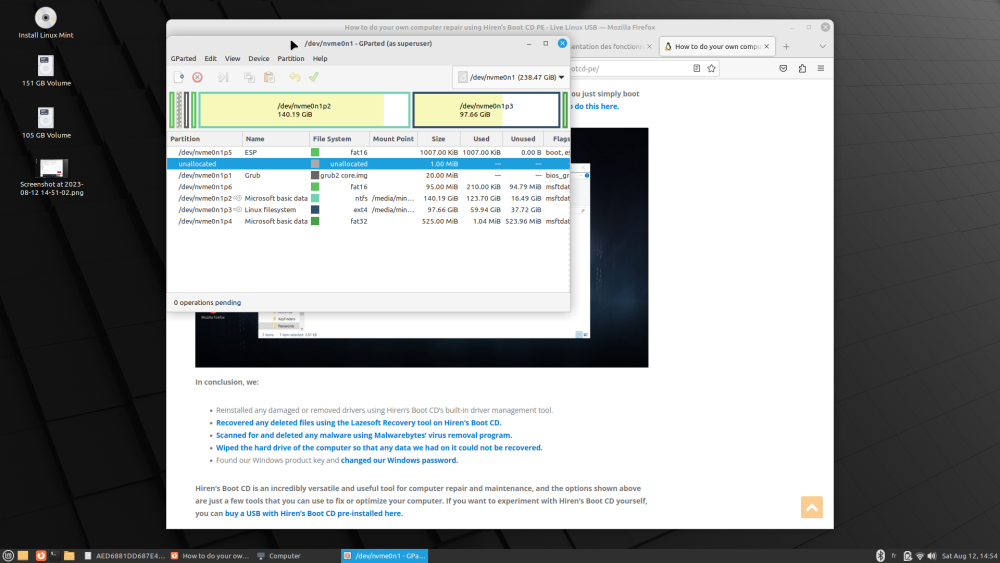Open the Partition menu in GParted

[x=291, y=59]
